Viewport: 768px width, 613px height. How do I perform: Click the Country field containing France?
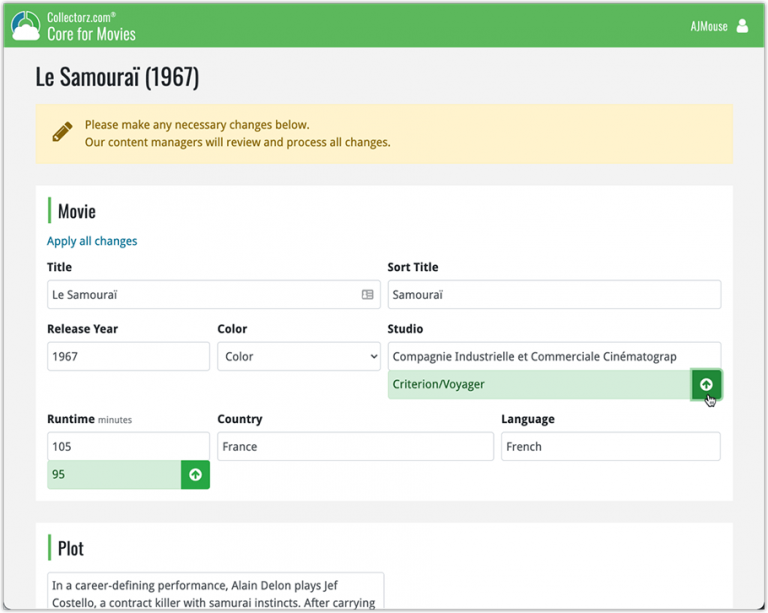(356, 446)
